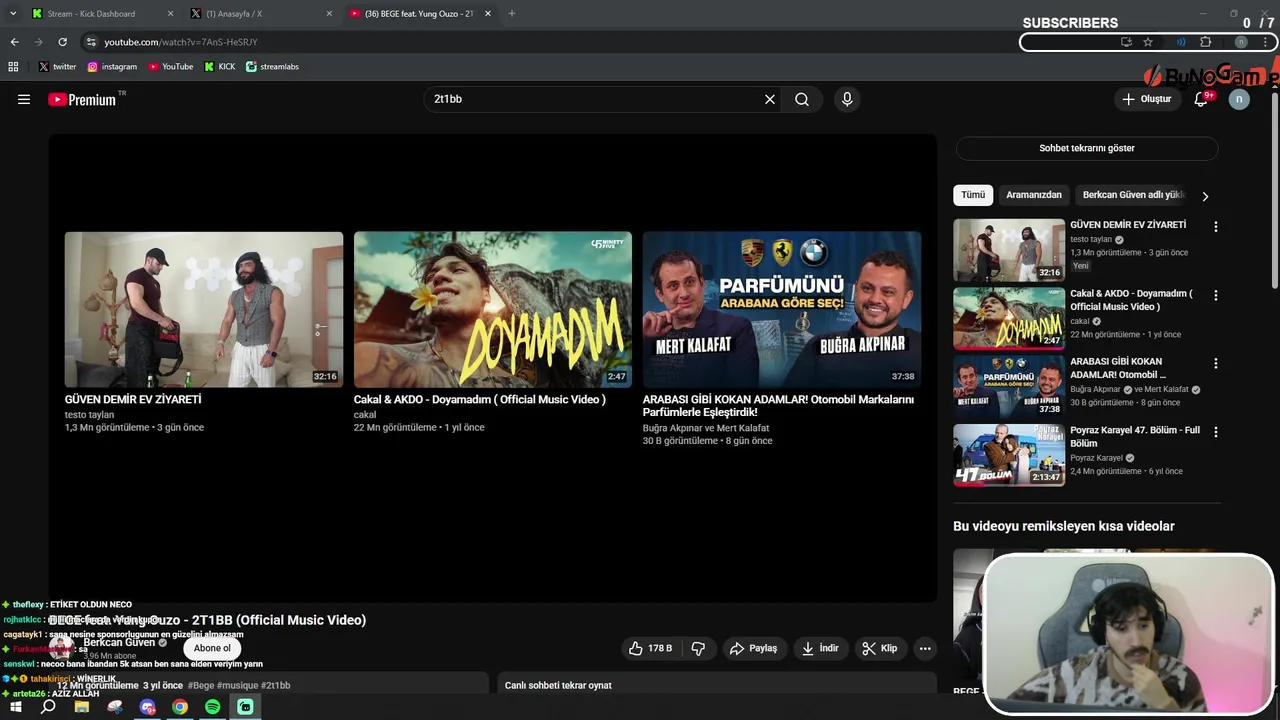The height and width of the screenshot is (720, 1280).
Task: Install app icon in address bar
Action: tap(1126, 42)
